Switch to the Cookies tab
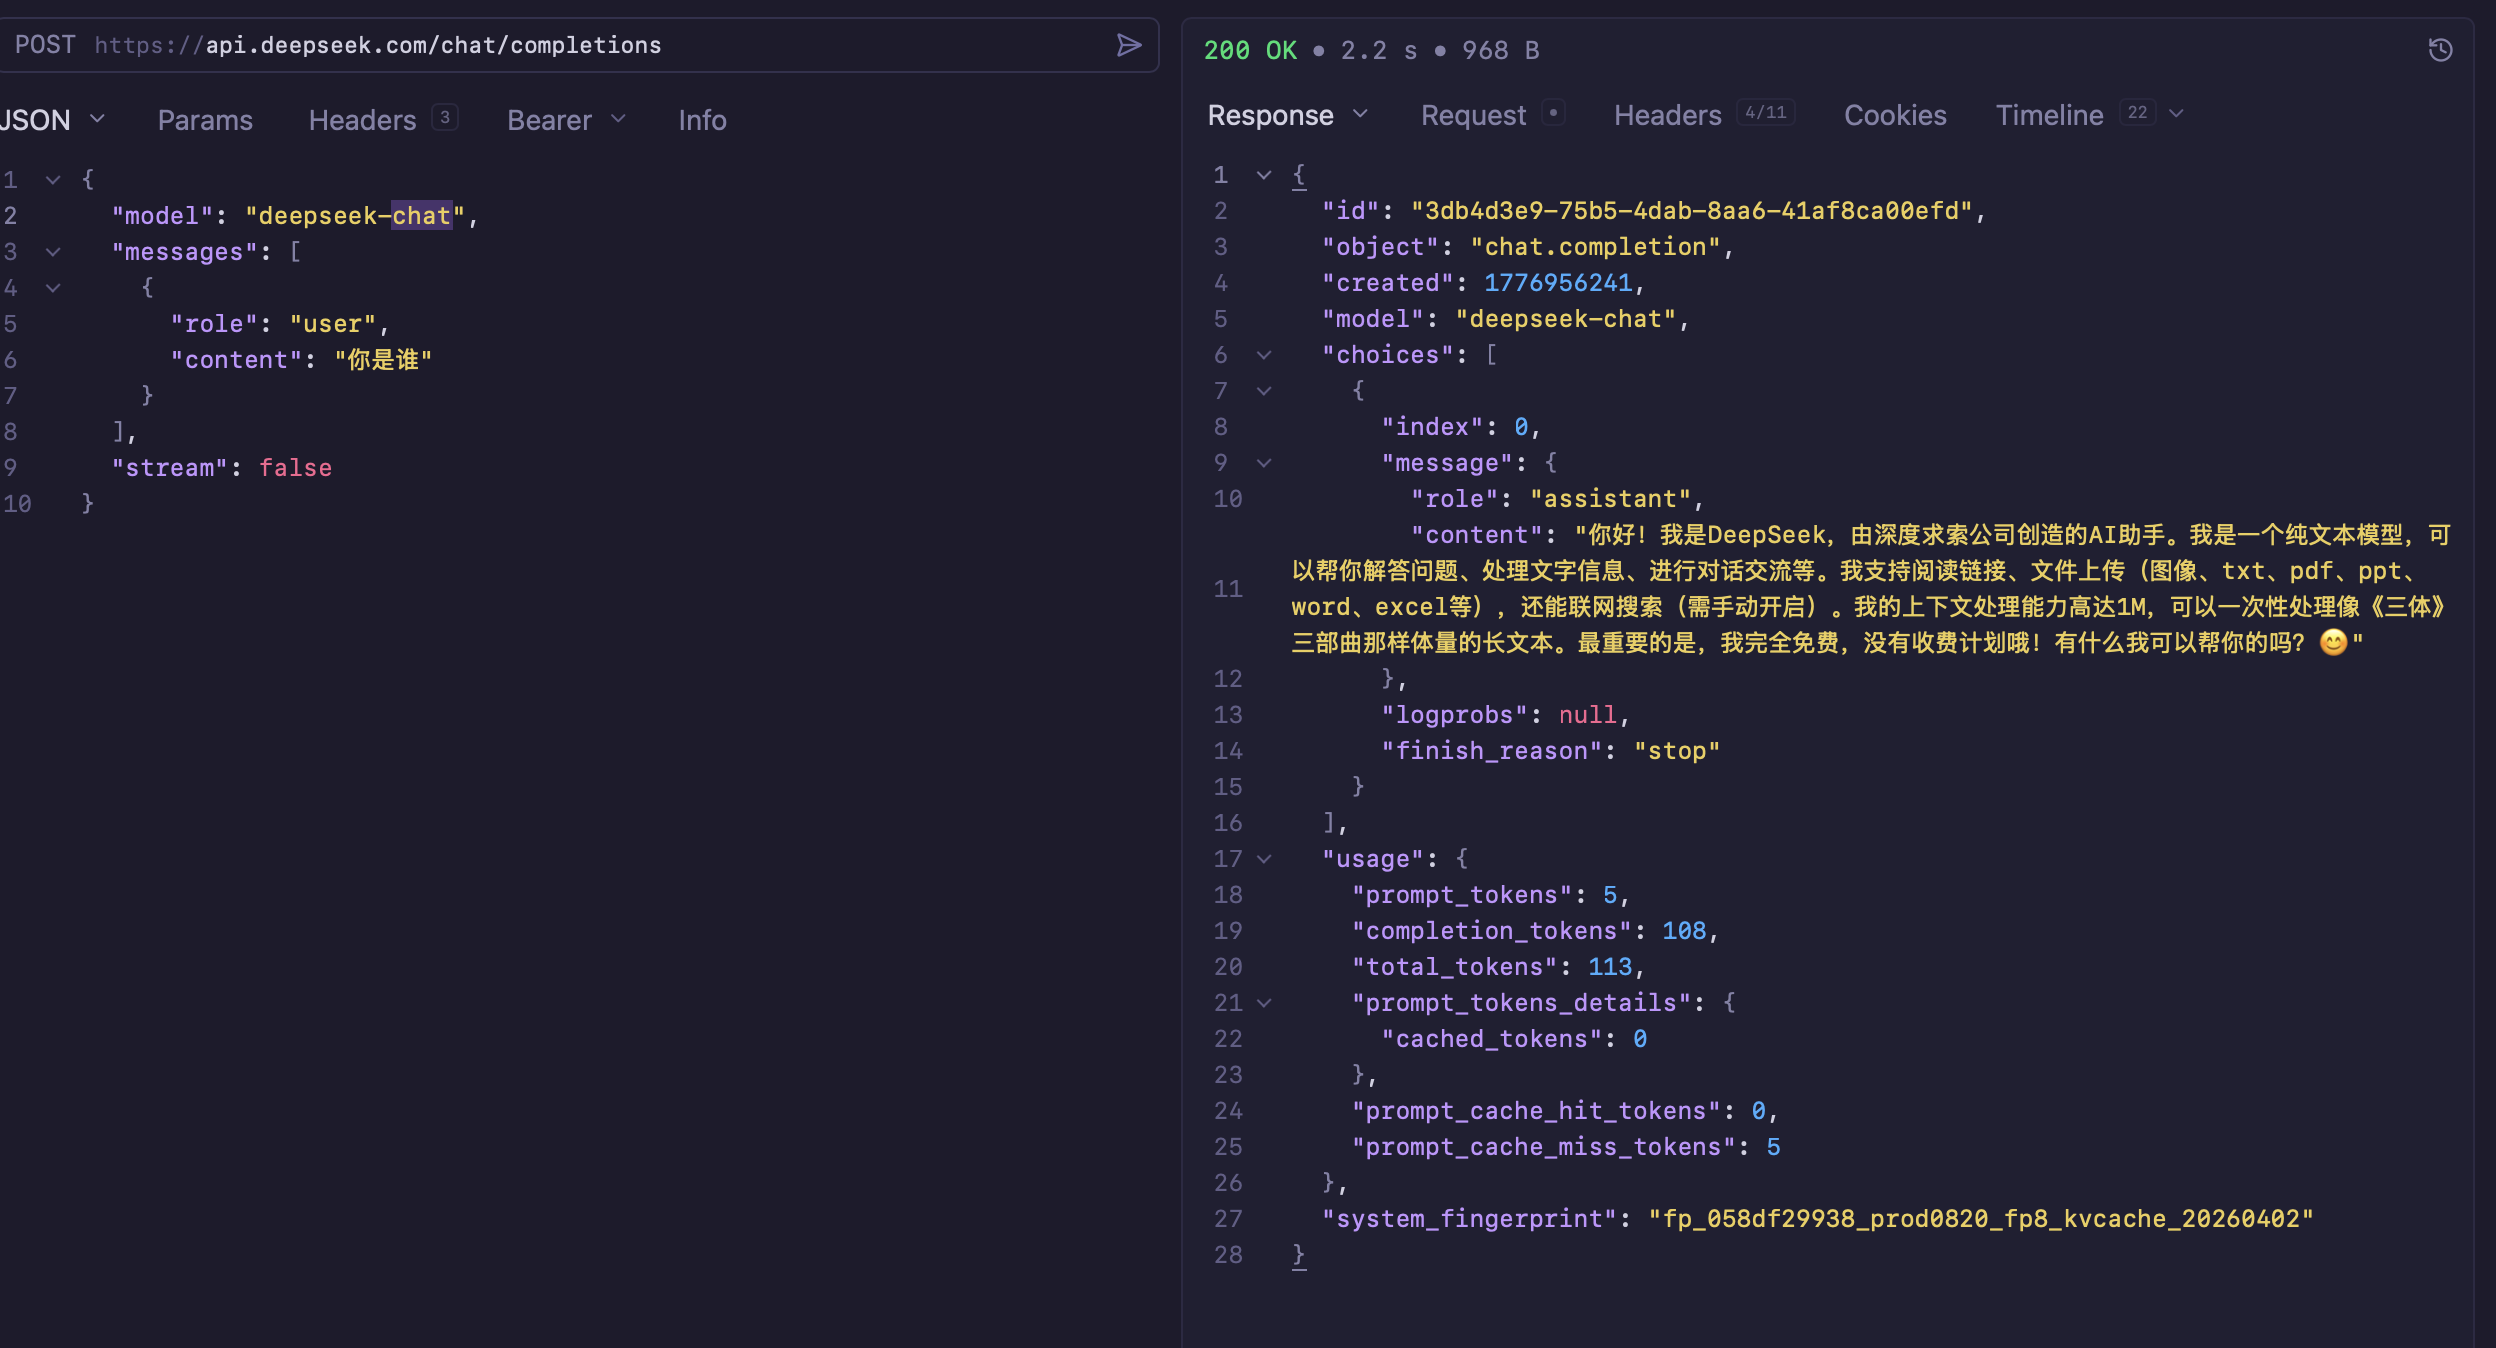This screenshot has width=2496, height=1348. (1895, 115)
